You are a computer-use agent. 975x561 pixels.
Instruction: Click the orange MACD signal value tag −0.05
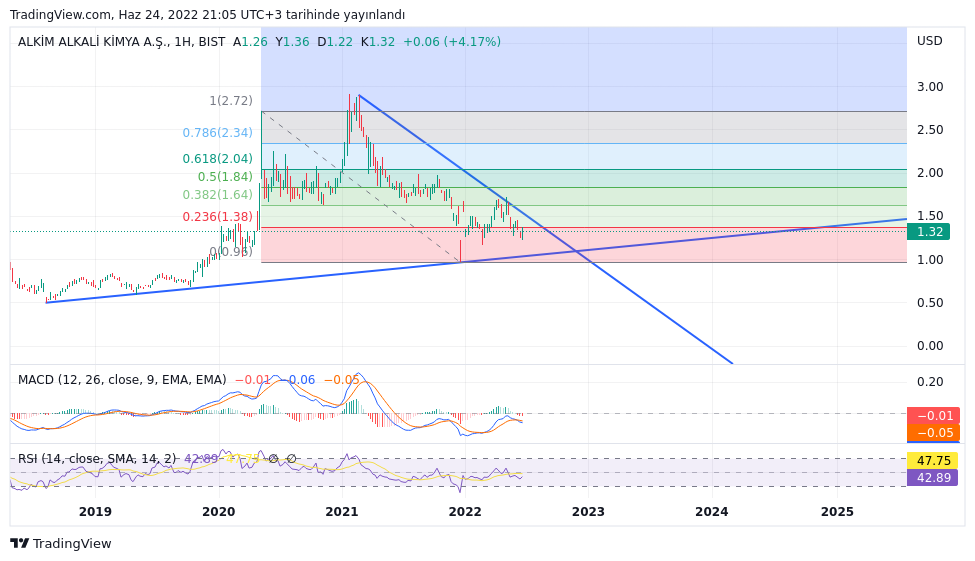933,433
